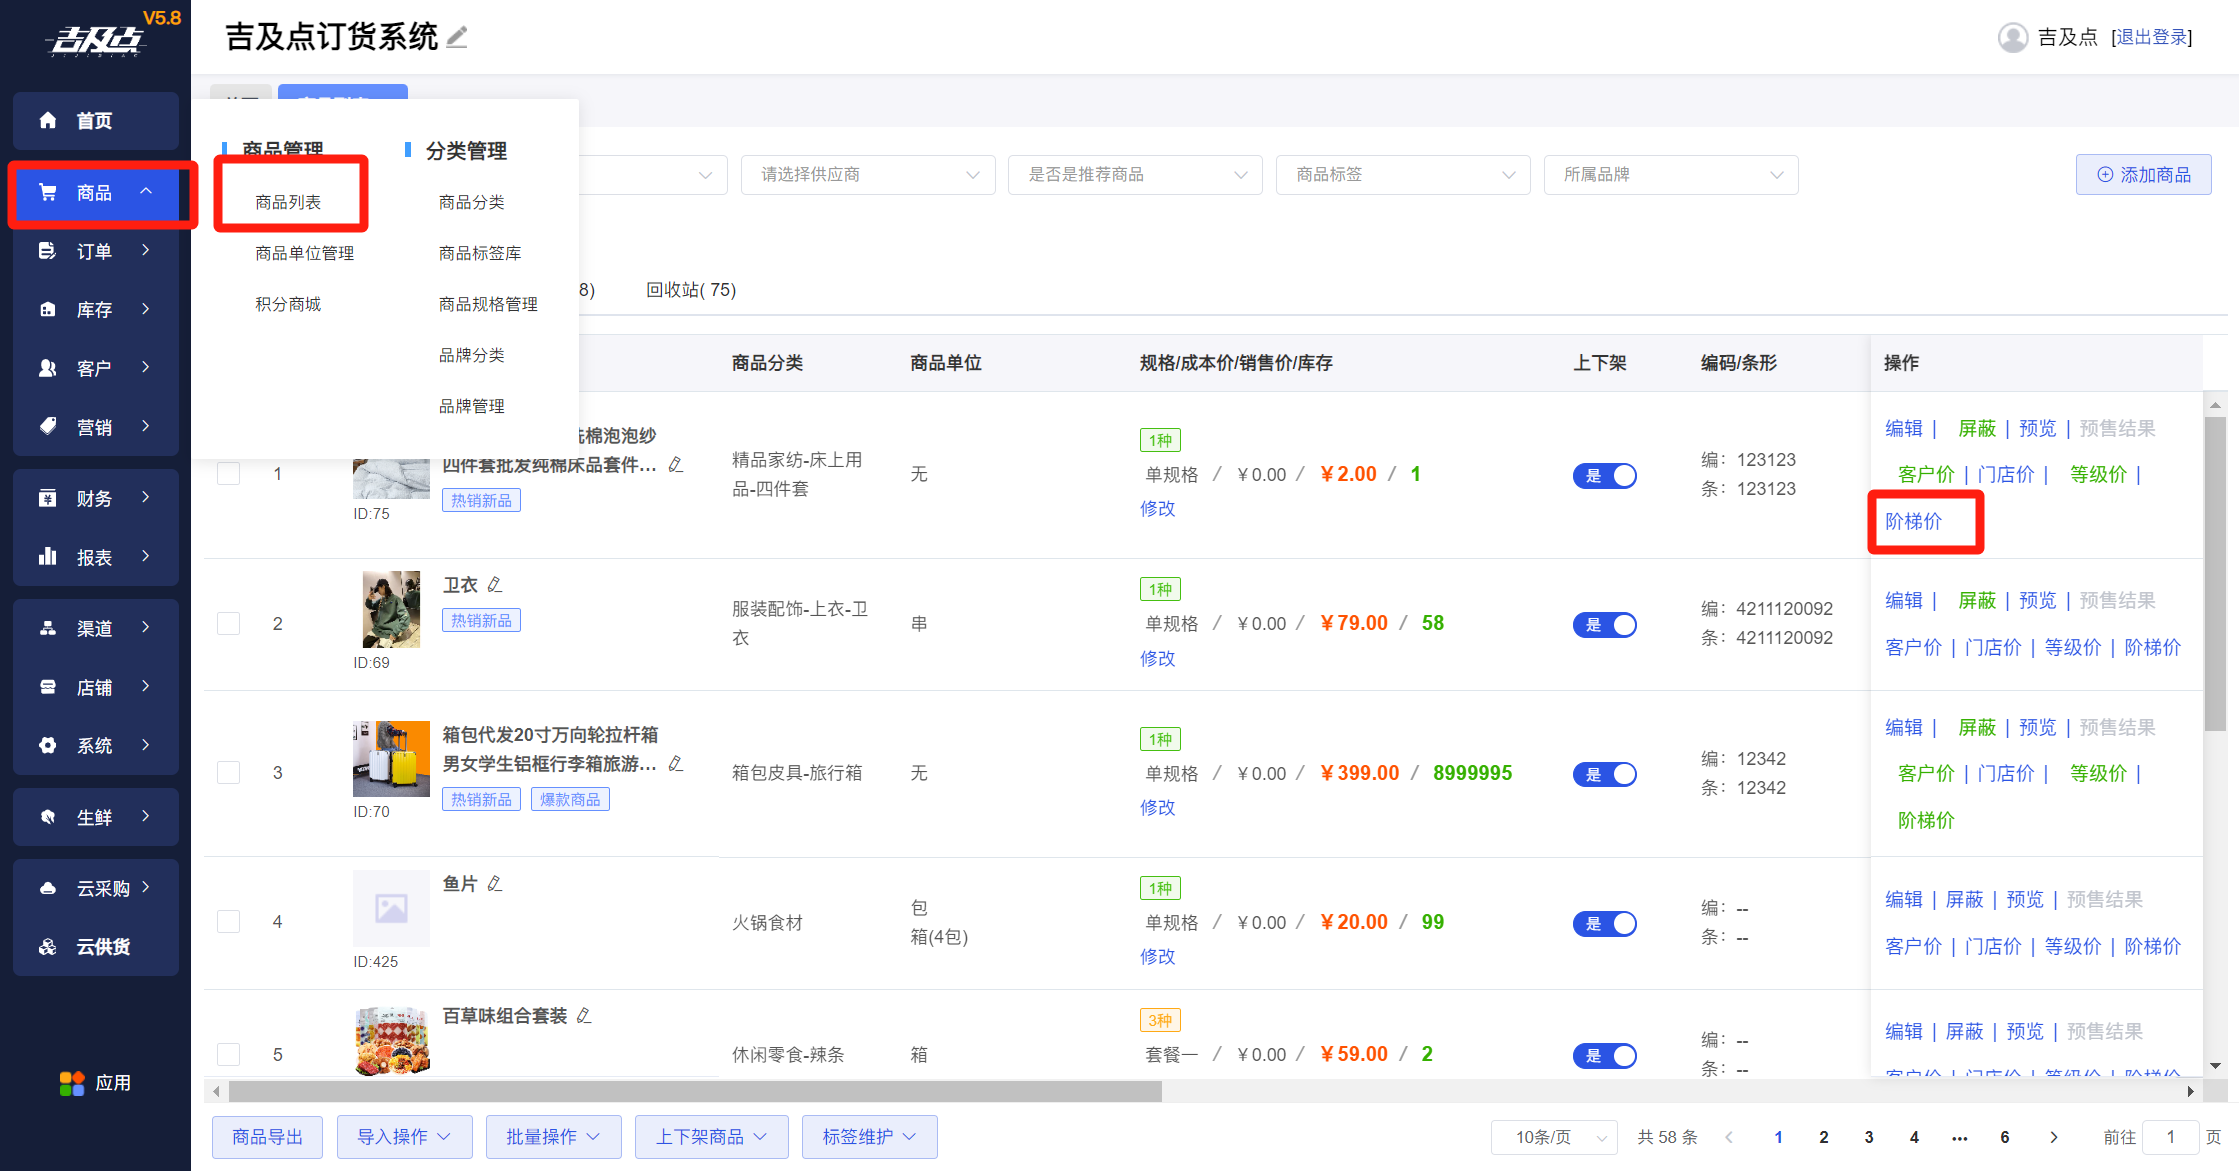Viewport: 2239px width, 1171px height.
Task: Click the 退出登录 link
Action: (x=2151, y=37)
